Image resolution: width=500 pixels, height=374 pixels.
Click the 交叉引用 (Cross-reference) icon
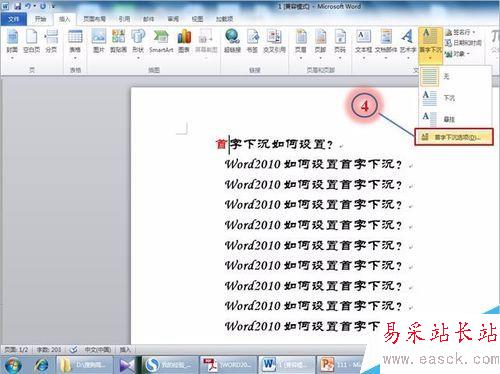click(x=274, y=42)
